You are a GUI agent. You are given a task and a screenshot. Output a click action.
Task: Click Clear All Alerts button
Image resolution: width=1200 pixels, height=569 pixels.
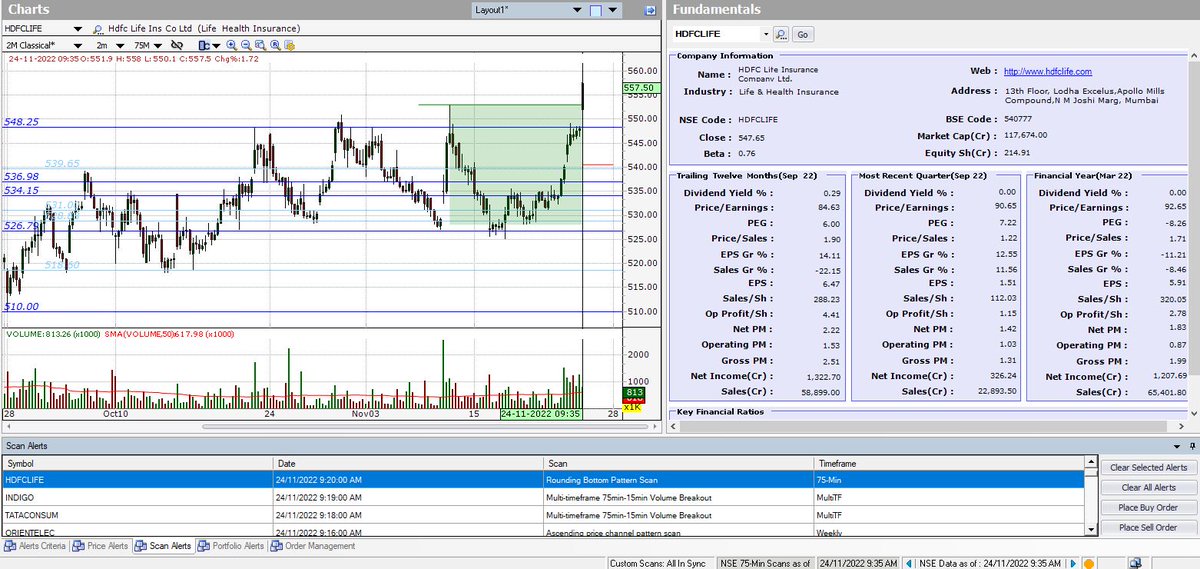point(1148,487)
